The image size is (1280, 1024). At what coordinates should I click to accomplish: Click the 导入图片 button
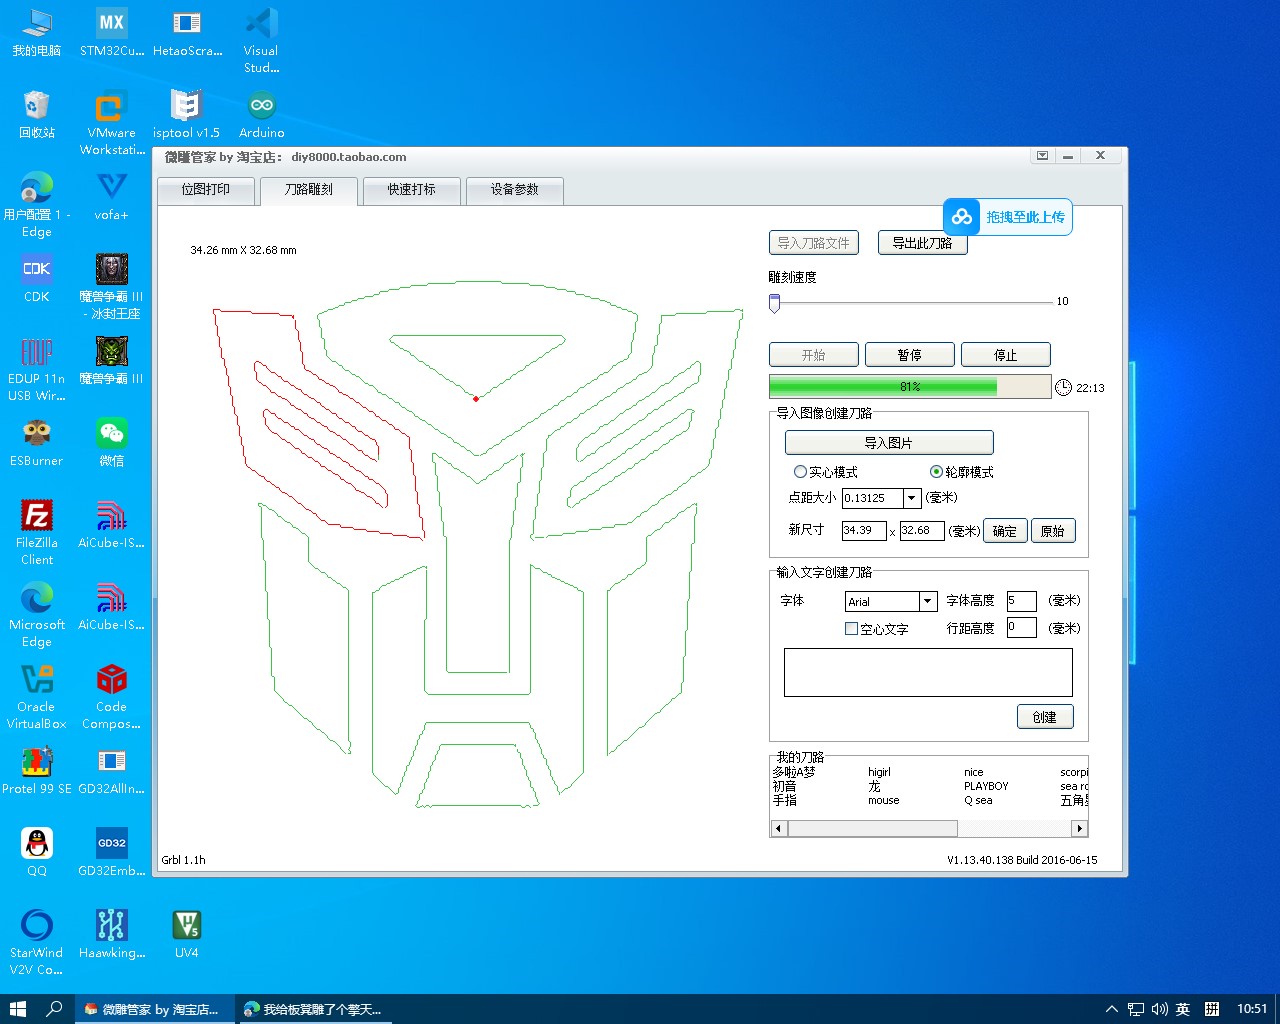point(888,443)
